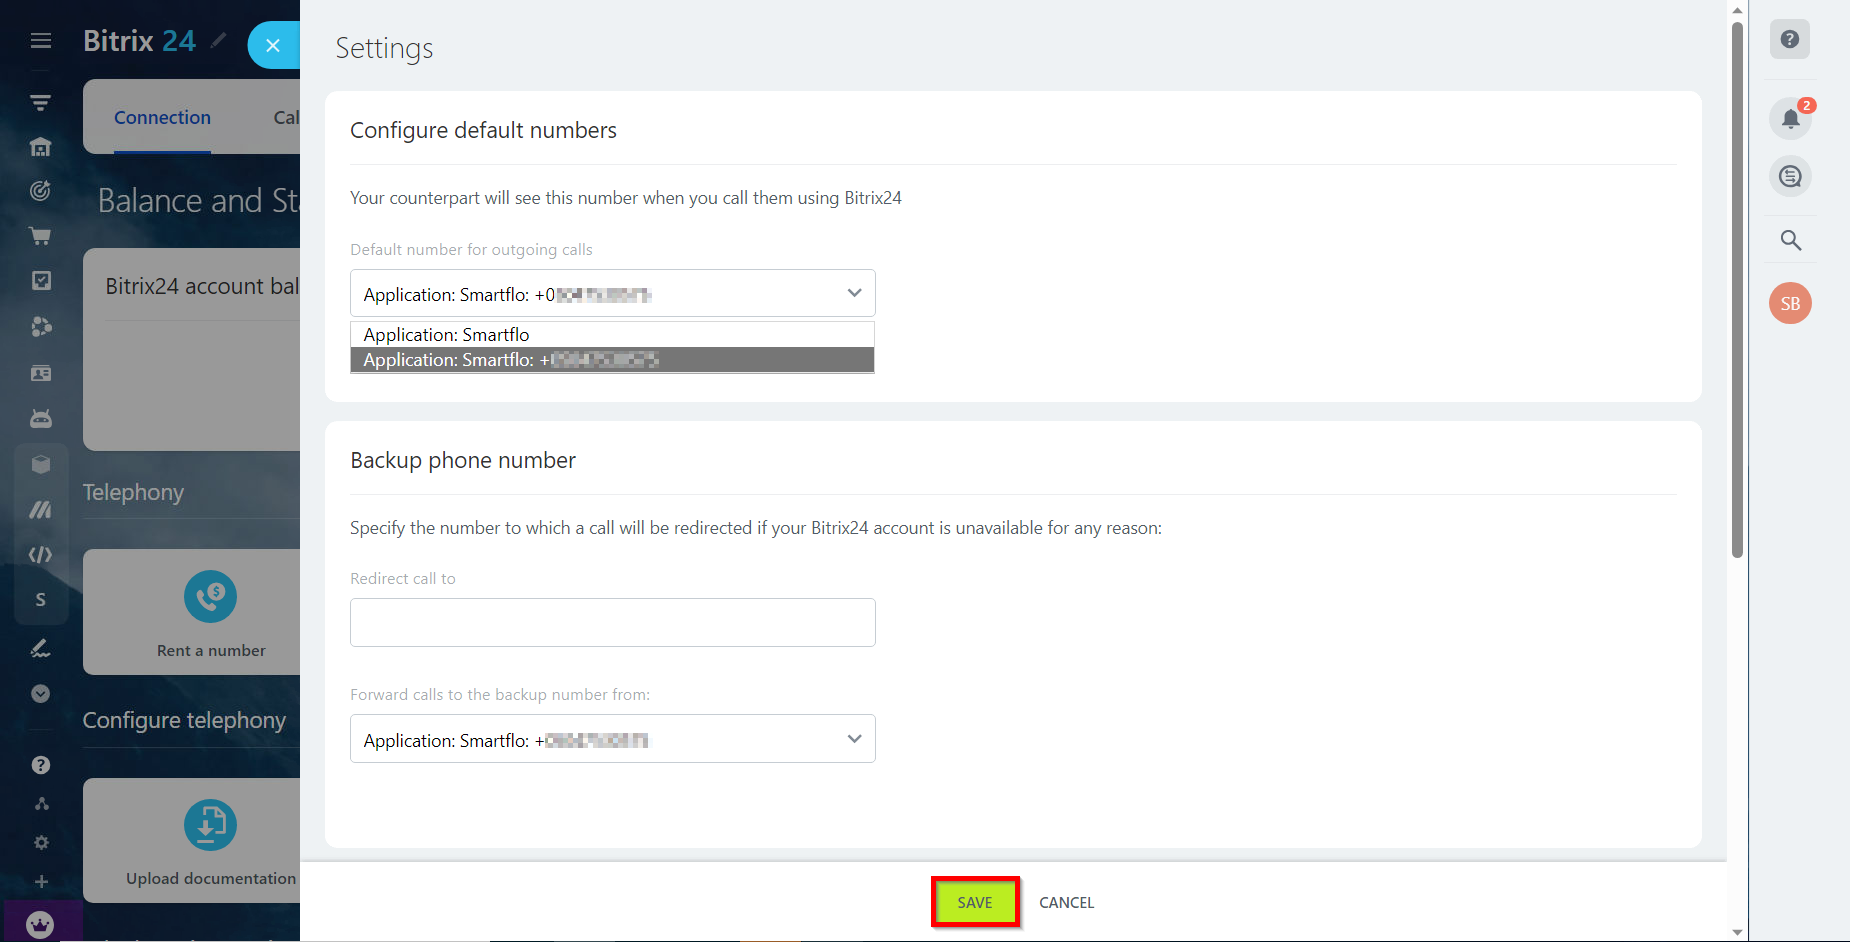Click the Rent a number phone icon
Screen dimensions: 1850x942
click(x=210, y=597)
